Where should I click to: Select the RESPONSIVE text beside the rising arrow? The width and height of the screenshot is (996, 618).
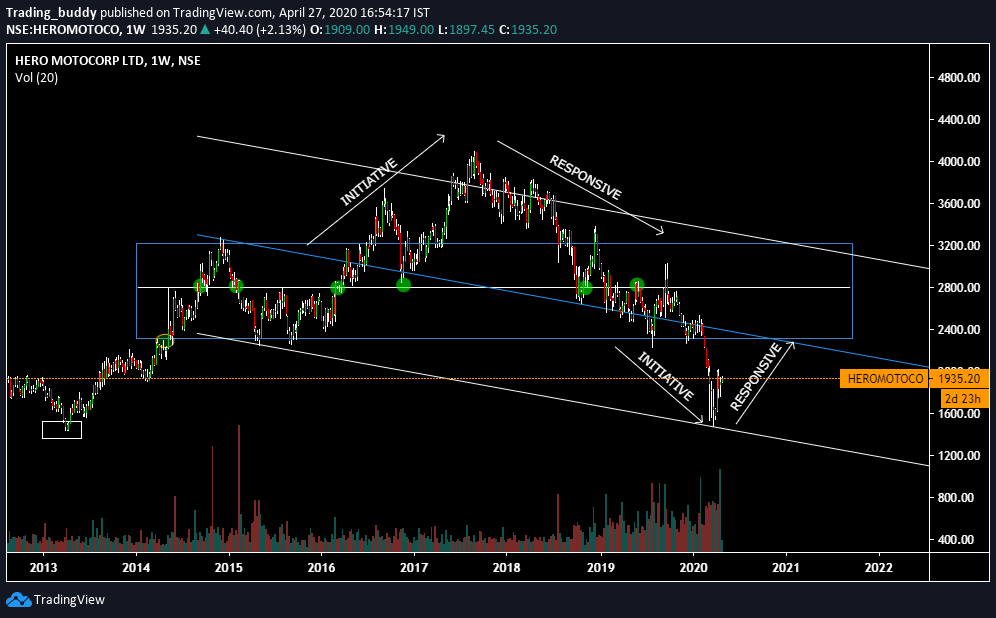pos(756,377)
